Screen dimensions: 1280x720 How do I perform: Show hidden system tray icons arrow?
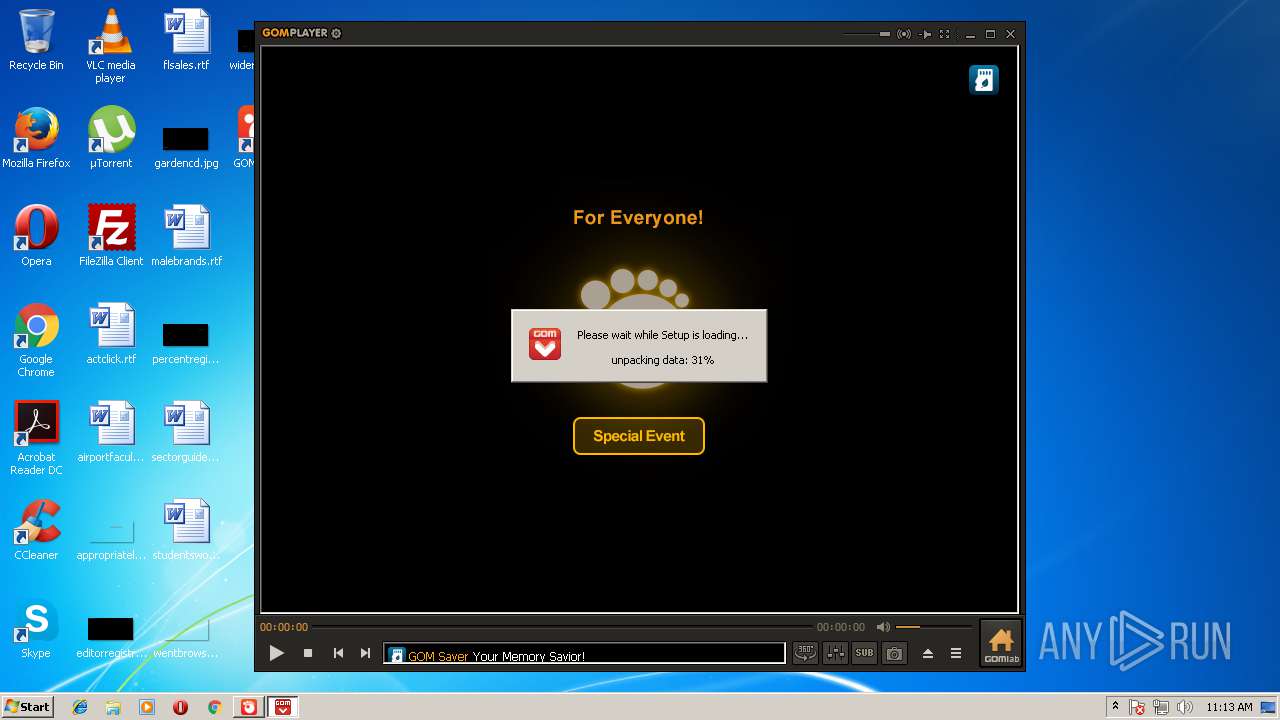1115,707
